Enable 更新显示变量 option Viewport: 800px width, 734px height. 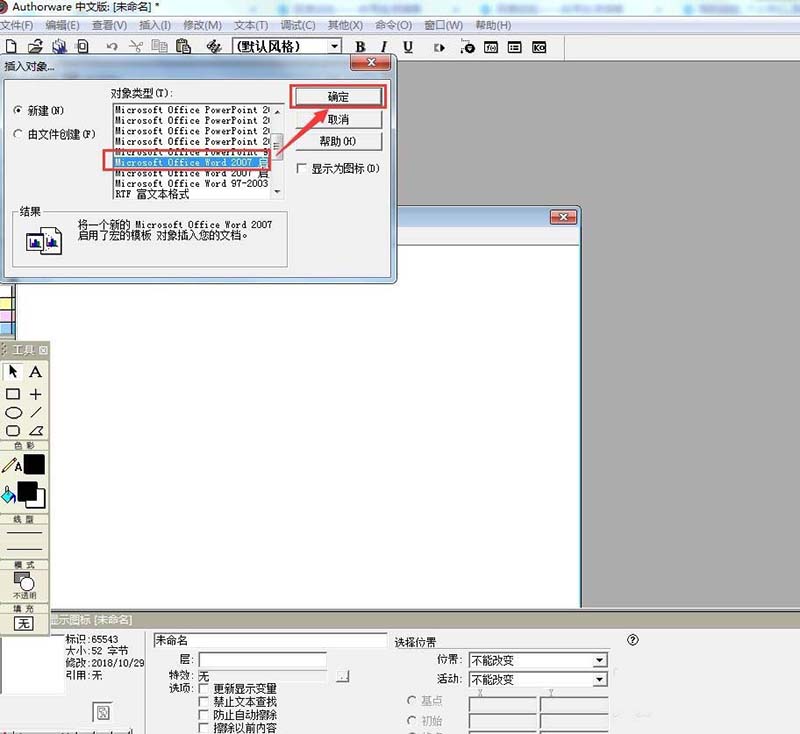(x=204, y=689)
